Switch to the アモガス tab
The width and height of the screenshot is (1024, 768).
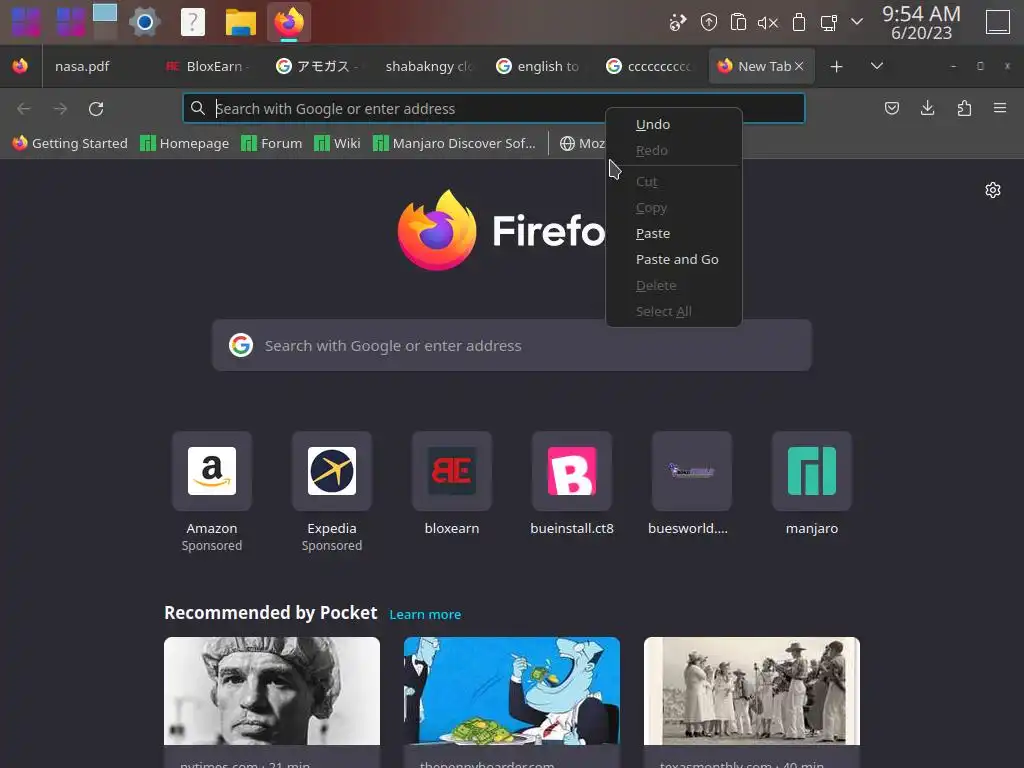(317, 66)
